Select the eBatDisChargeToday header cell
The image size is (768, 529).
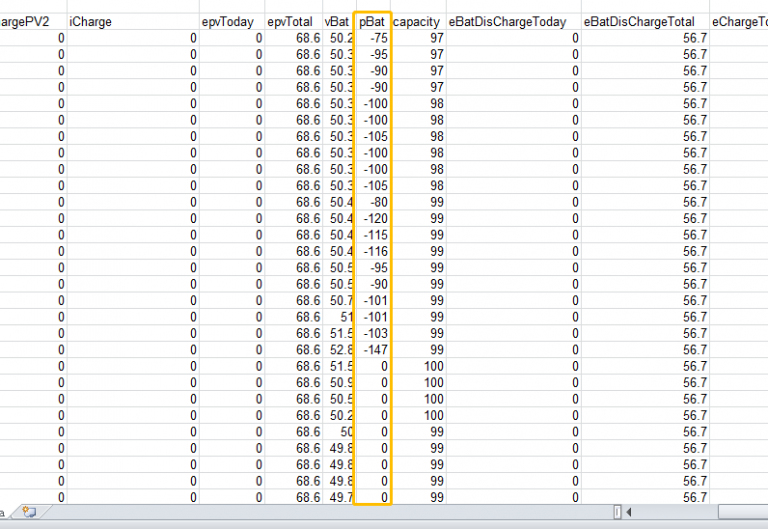(513, 22)
